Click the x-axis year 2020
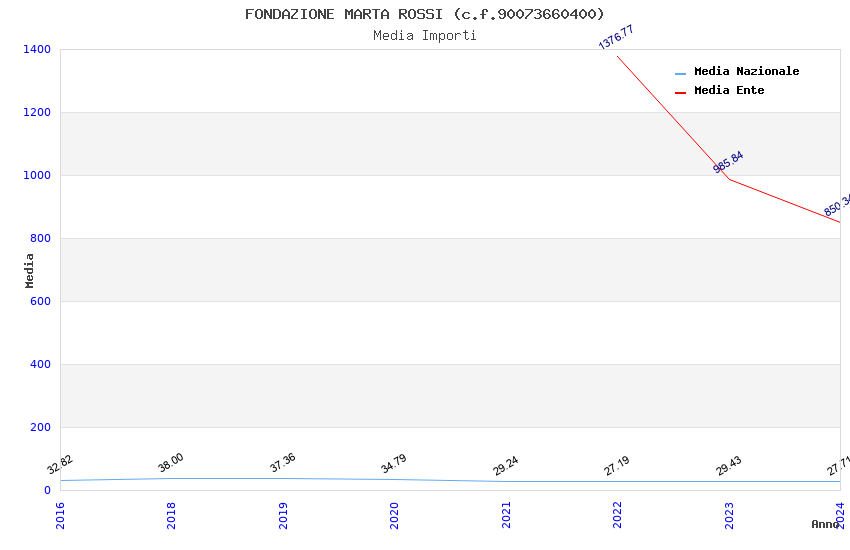The height and width of the screenshot is (550, 850). (x=394, y=515)
